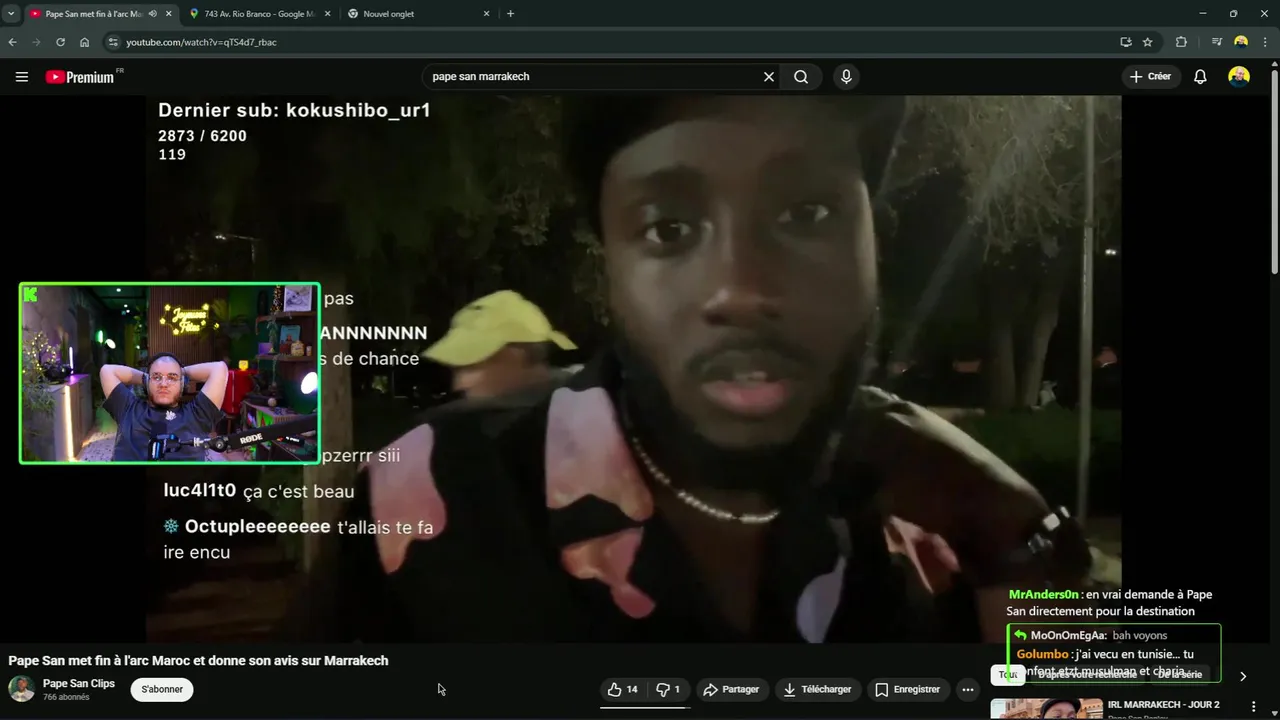Open the Pape San Clips channel avatar
The image size is (1280, 720).
[x=21, y=688]
